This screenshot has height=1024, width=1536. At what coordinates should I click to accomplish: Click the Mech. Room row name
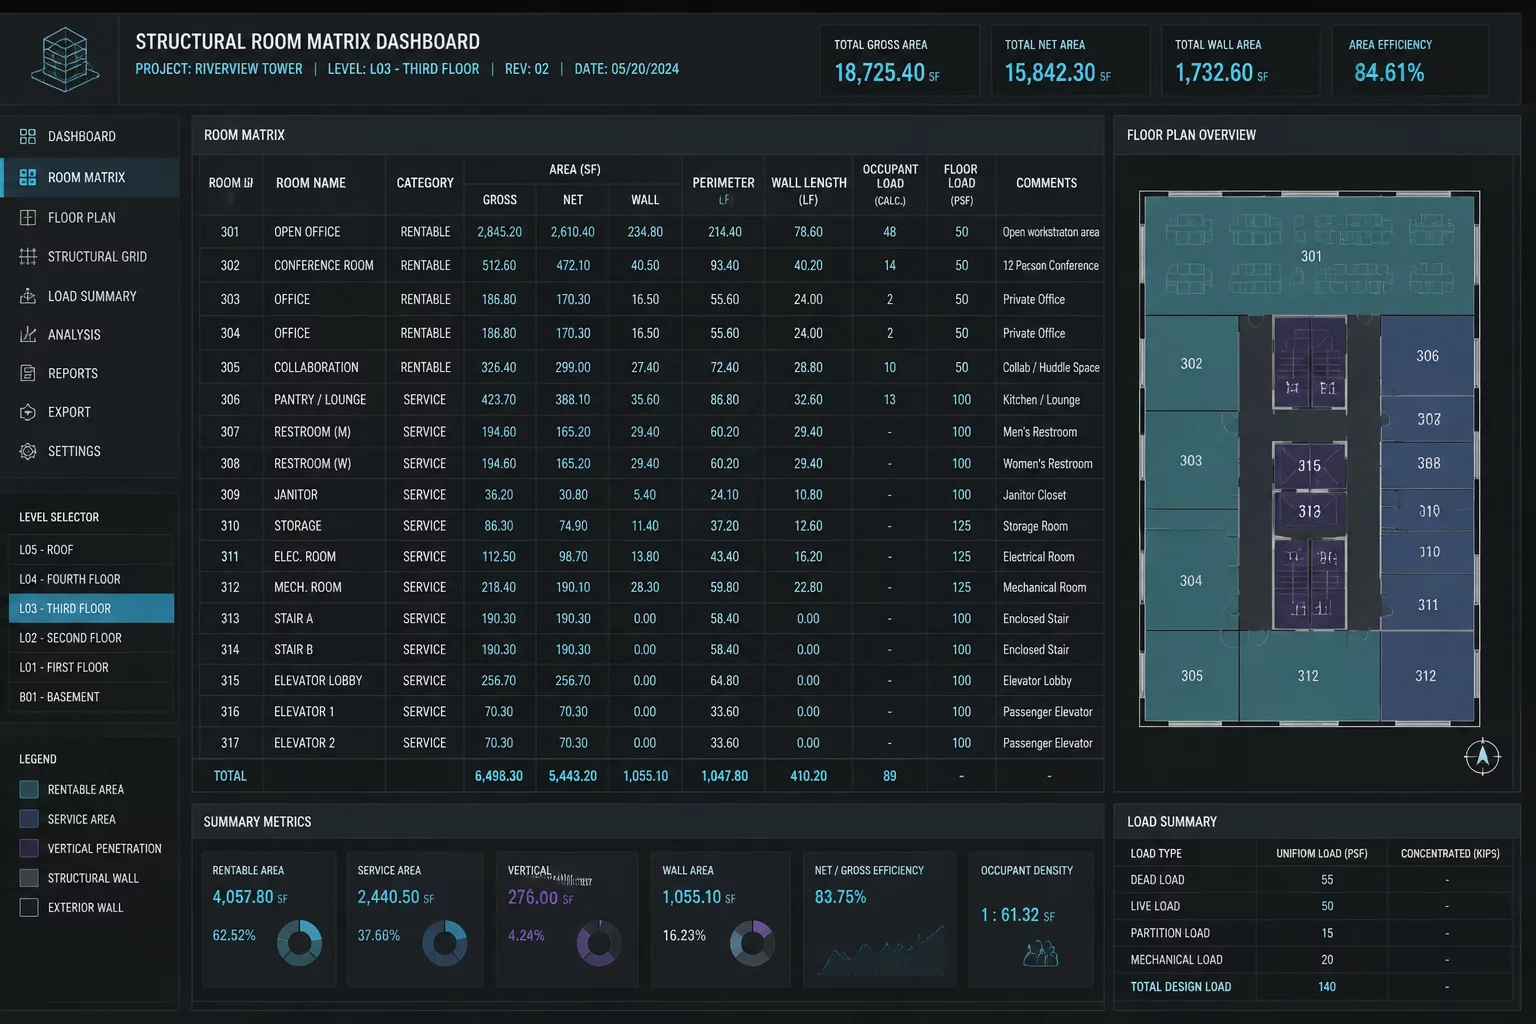[308, 588]
